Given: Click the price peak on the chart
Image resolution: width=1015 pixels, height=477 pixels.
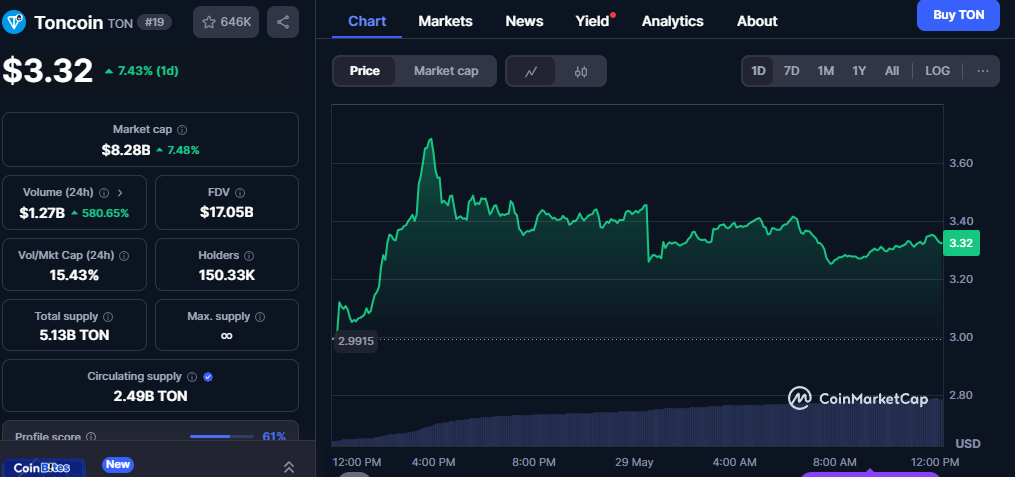Looking at the screenshot, I should click(x=430, y=139).
